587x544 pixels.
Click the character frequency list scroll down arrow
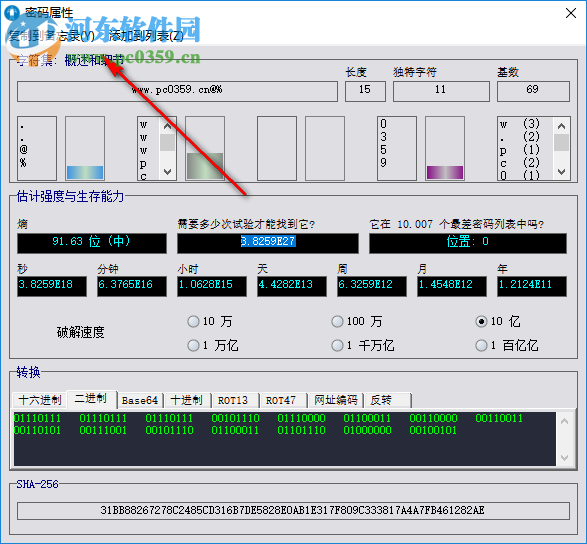coord(561,171)
